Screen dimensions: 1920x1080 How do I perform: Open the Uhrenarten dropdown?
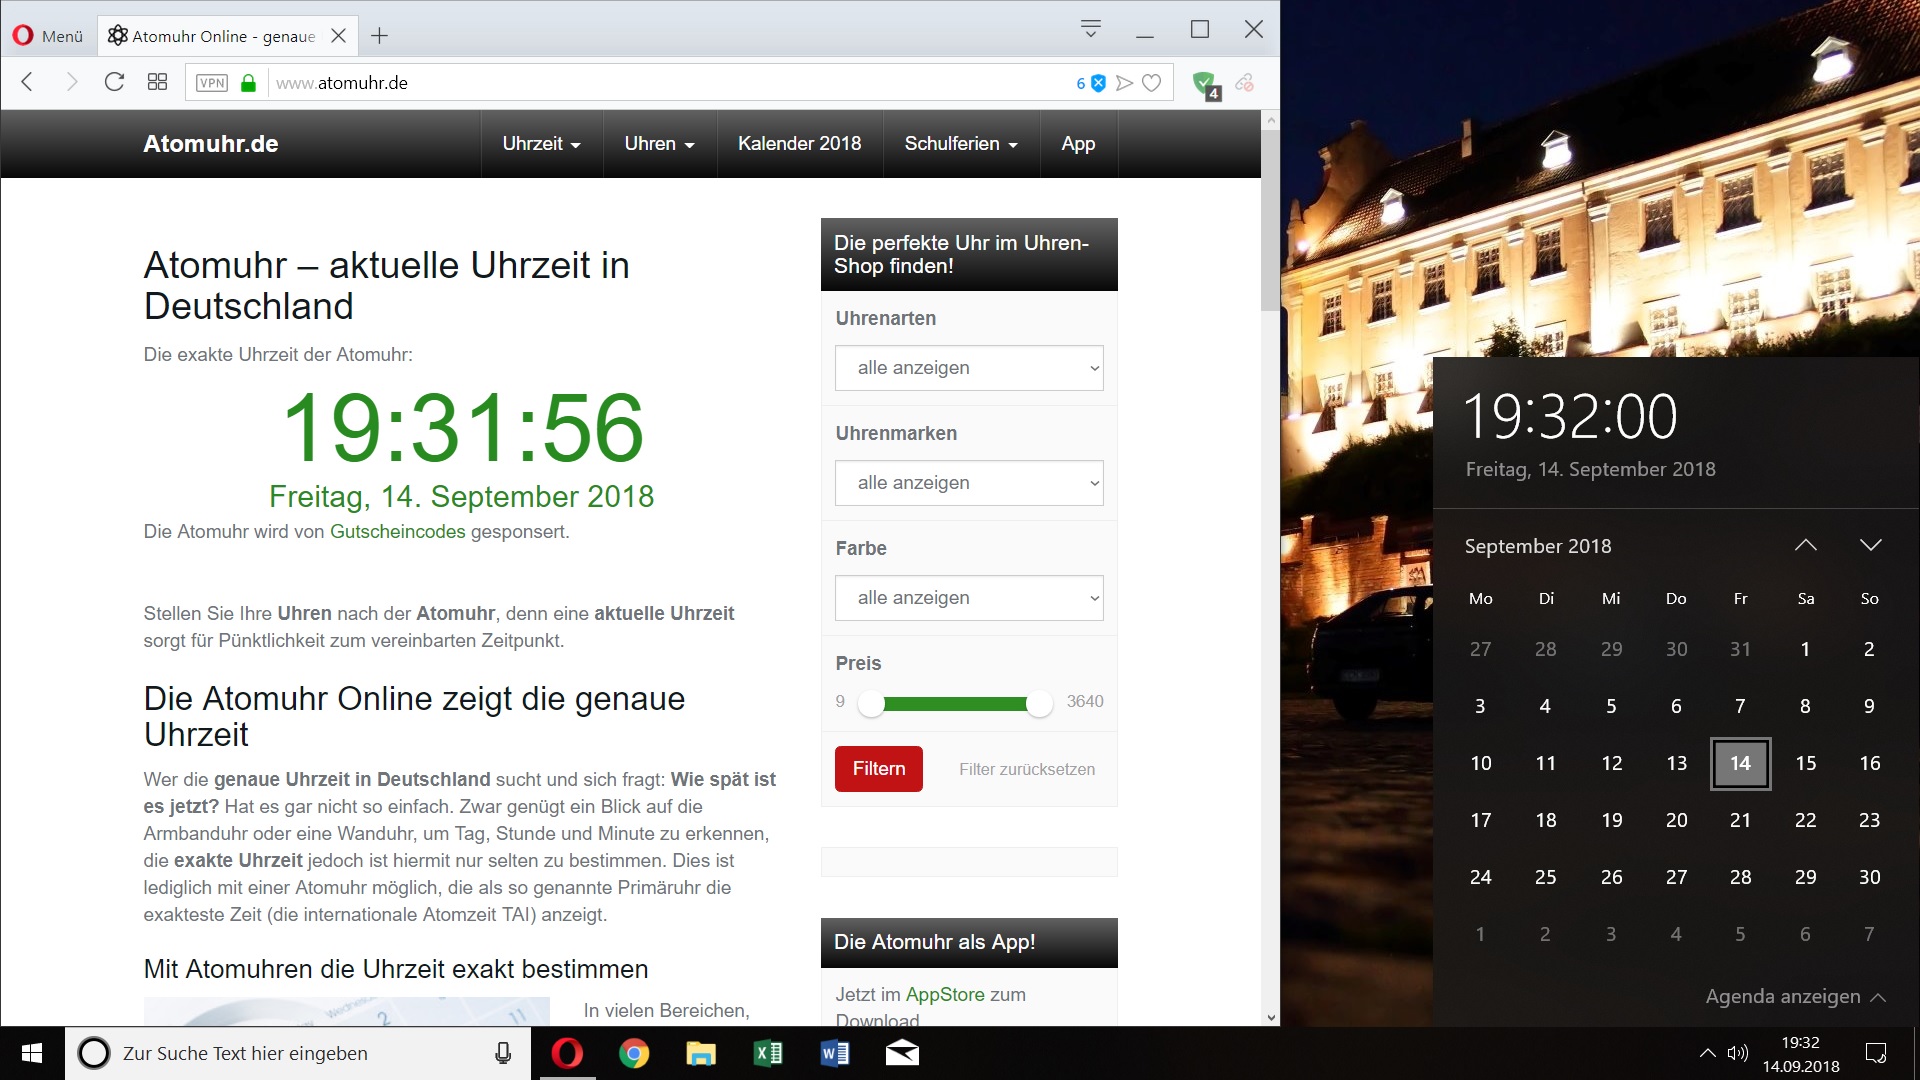pos(969,368)
